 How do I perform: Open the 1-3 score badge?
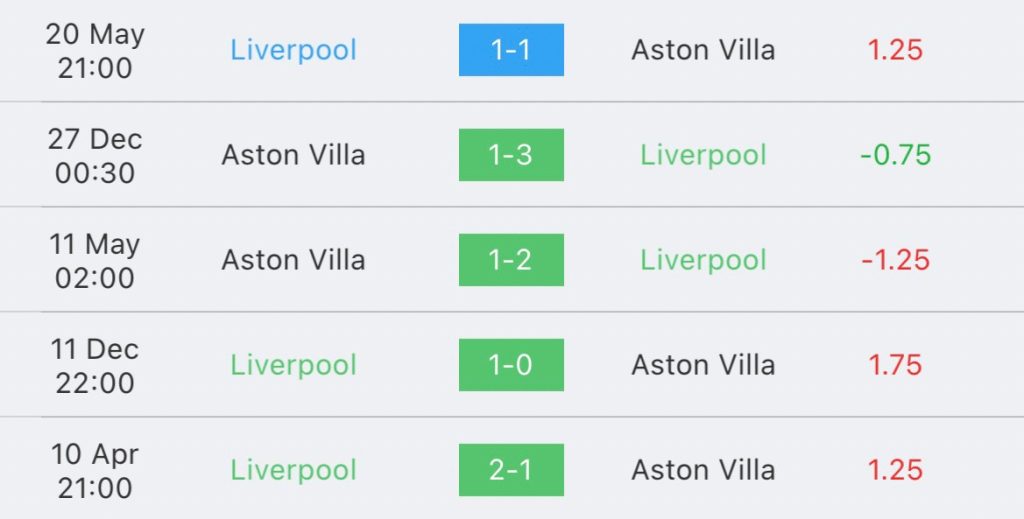511,155
